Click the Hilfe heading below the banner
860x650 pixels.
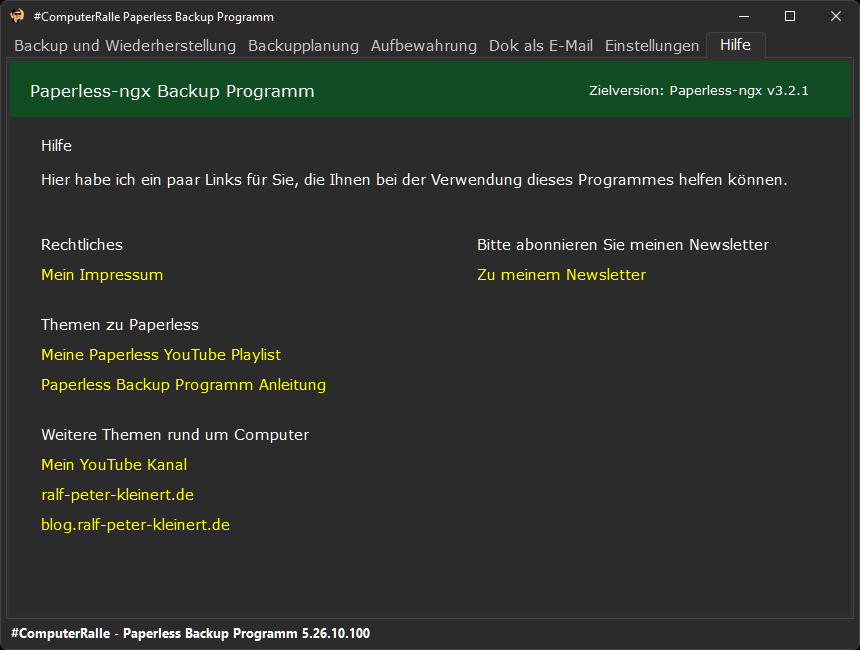point(56,146)
